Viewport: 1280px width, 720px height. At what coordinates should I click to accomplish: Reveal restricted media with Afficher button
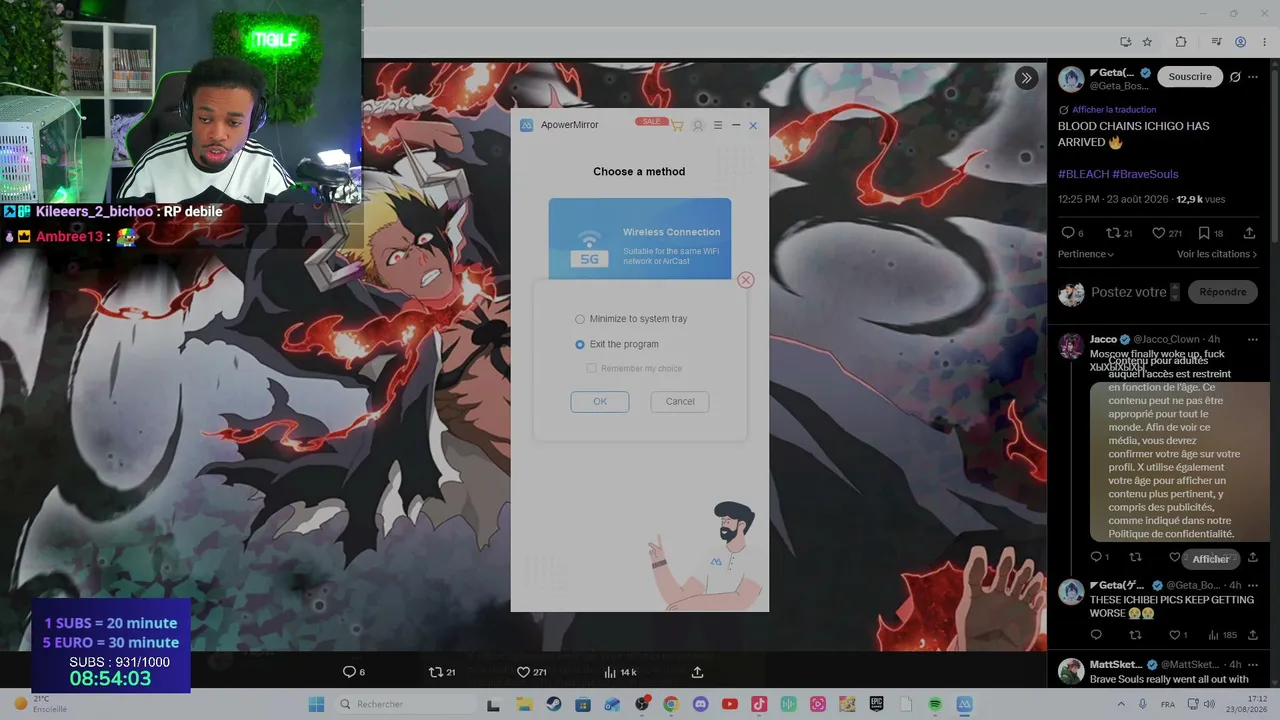(x=1211, y=559)
